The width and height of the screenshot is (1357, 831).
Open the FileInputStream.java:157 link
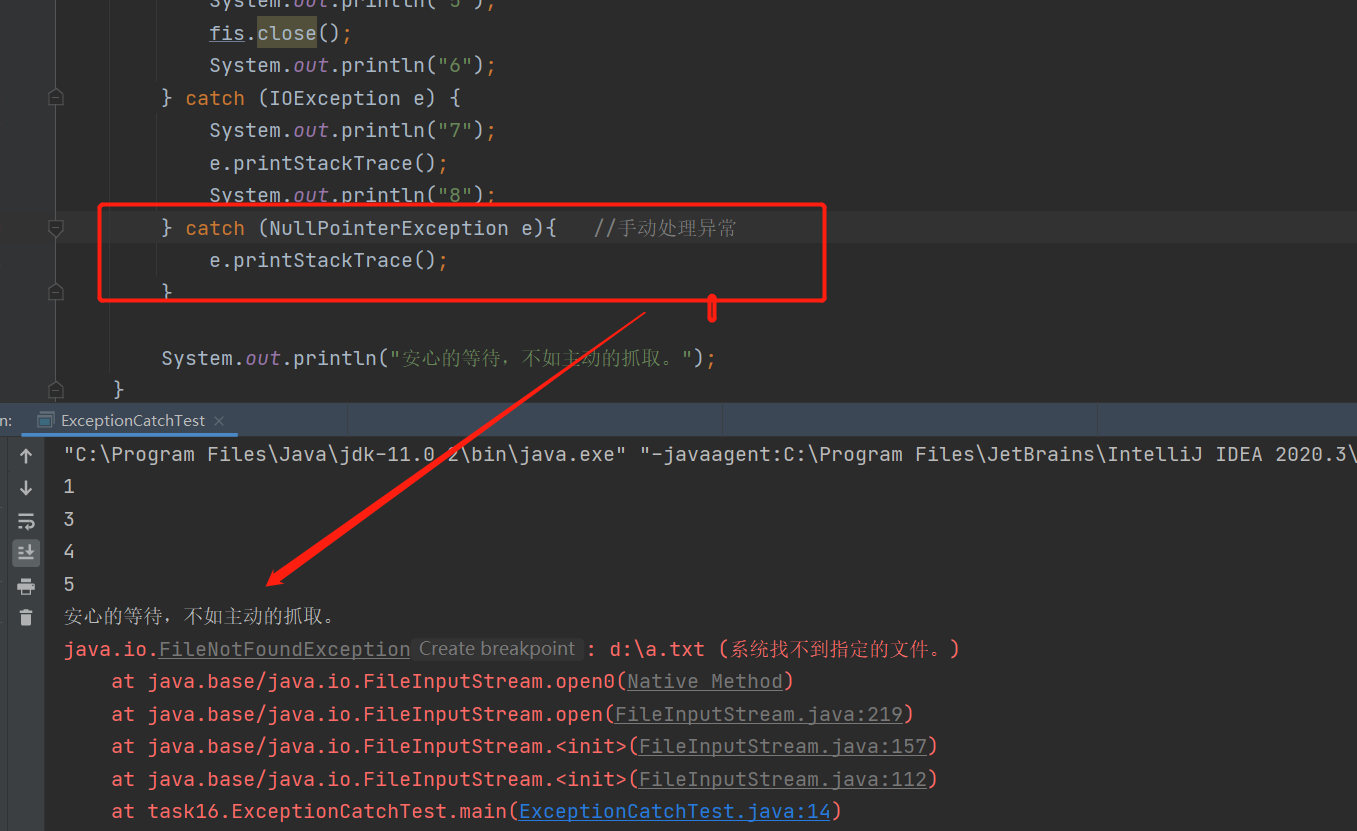[783, 746]
